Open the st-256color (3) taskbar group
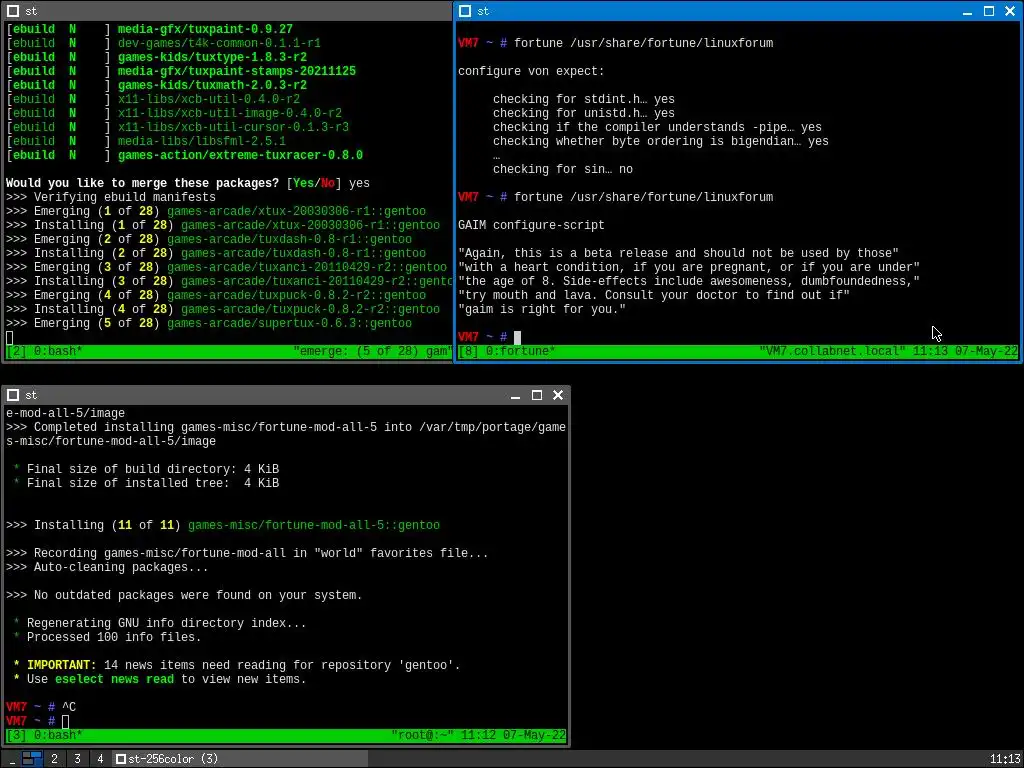This screenshot has width=1024, height=768. coord(239,759)
